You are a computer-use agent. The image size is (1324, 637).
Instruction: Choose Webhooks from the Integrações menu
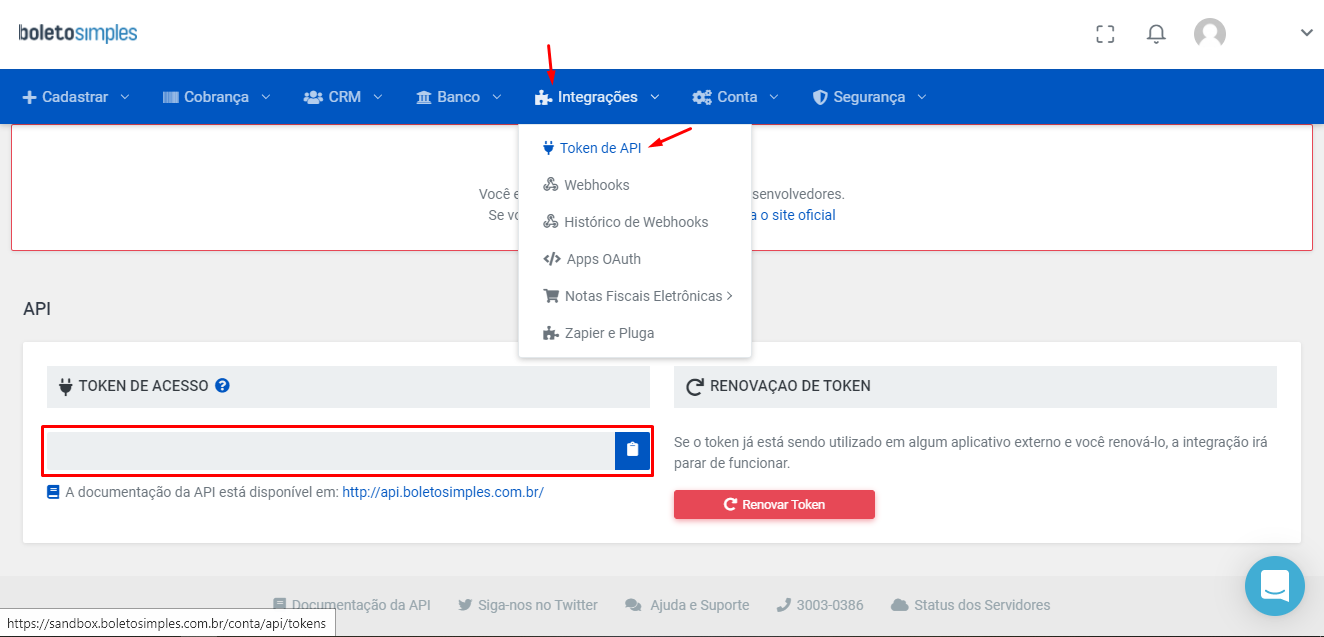click(x=596, y=185)
